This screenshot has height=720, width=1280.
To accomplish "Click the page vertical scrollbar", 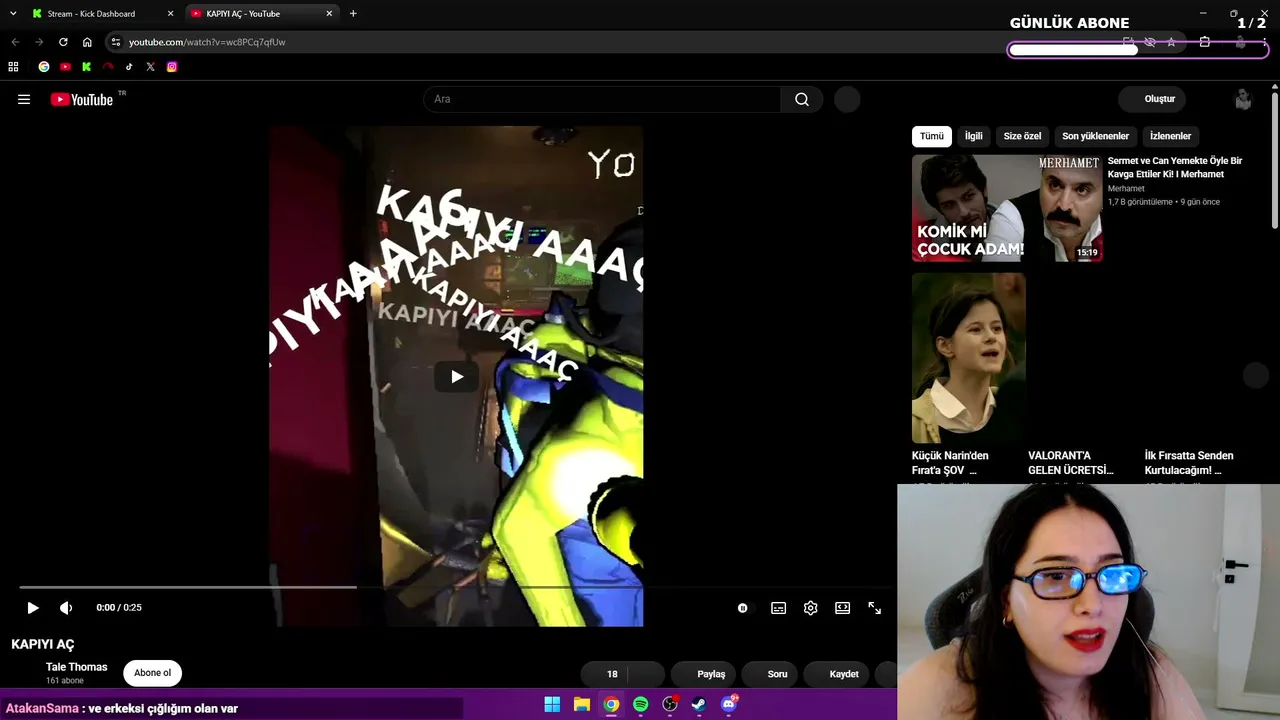I will [x=1275, y=160].
